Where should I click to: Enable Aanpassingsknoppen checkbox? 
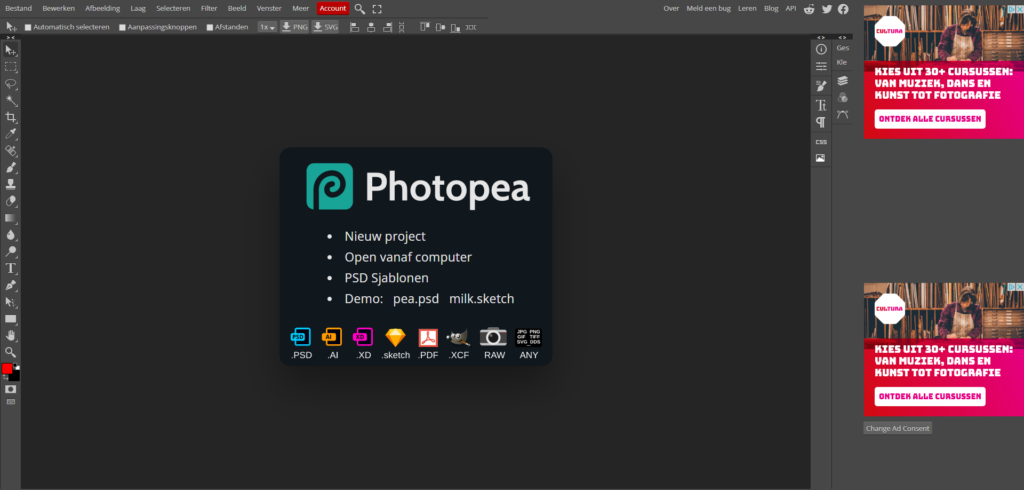coord(122,27)
